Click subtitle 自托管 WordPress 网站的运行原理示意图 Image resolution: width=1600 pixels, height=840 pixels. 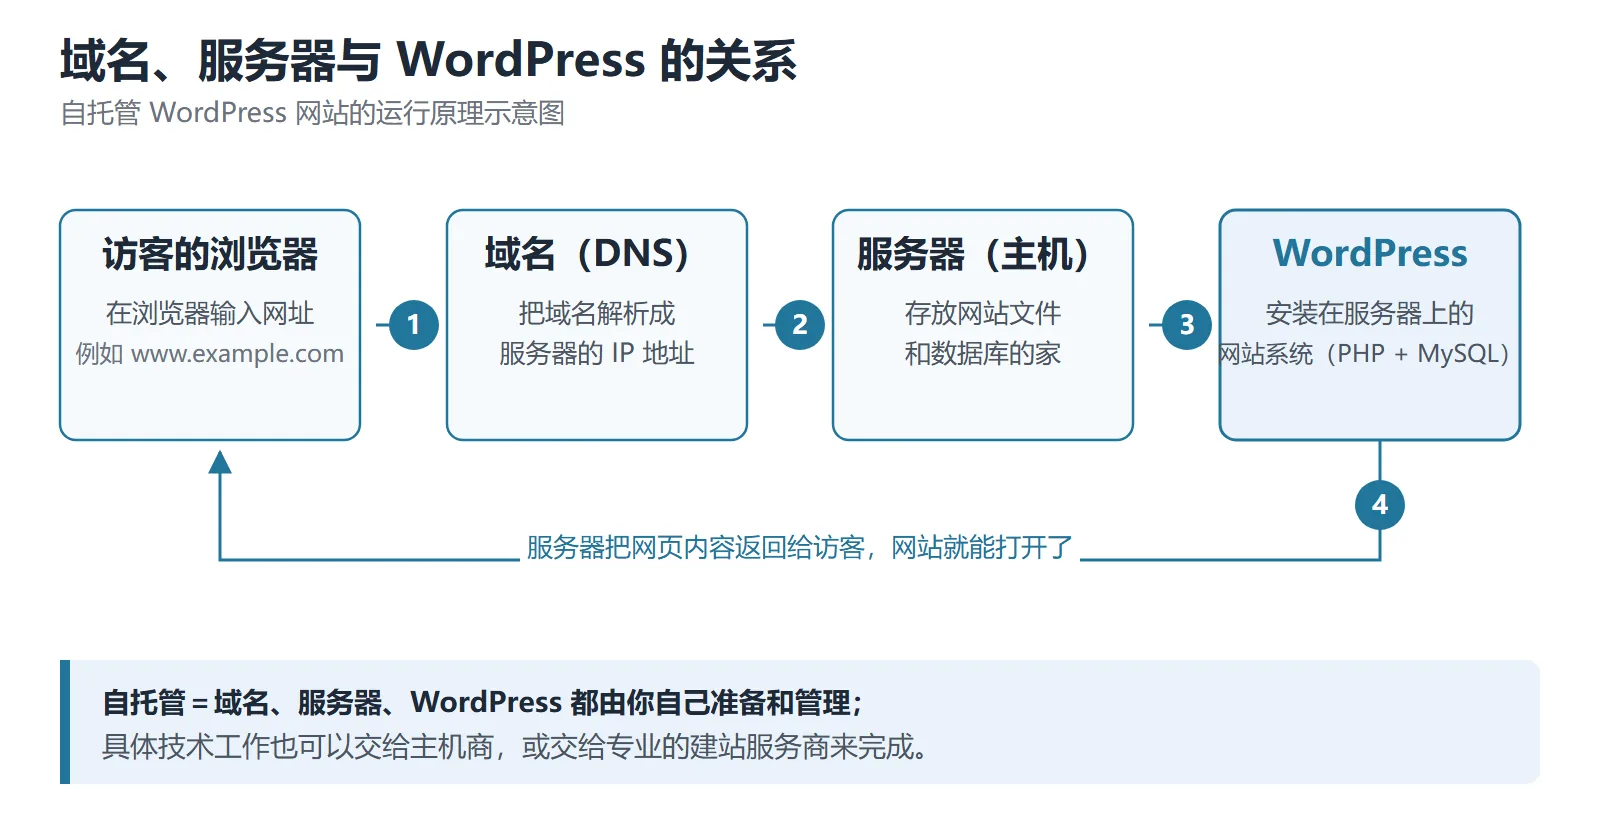(x=312, y=113)
